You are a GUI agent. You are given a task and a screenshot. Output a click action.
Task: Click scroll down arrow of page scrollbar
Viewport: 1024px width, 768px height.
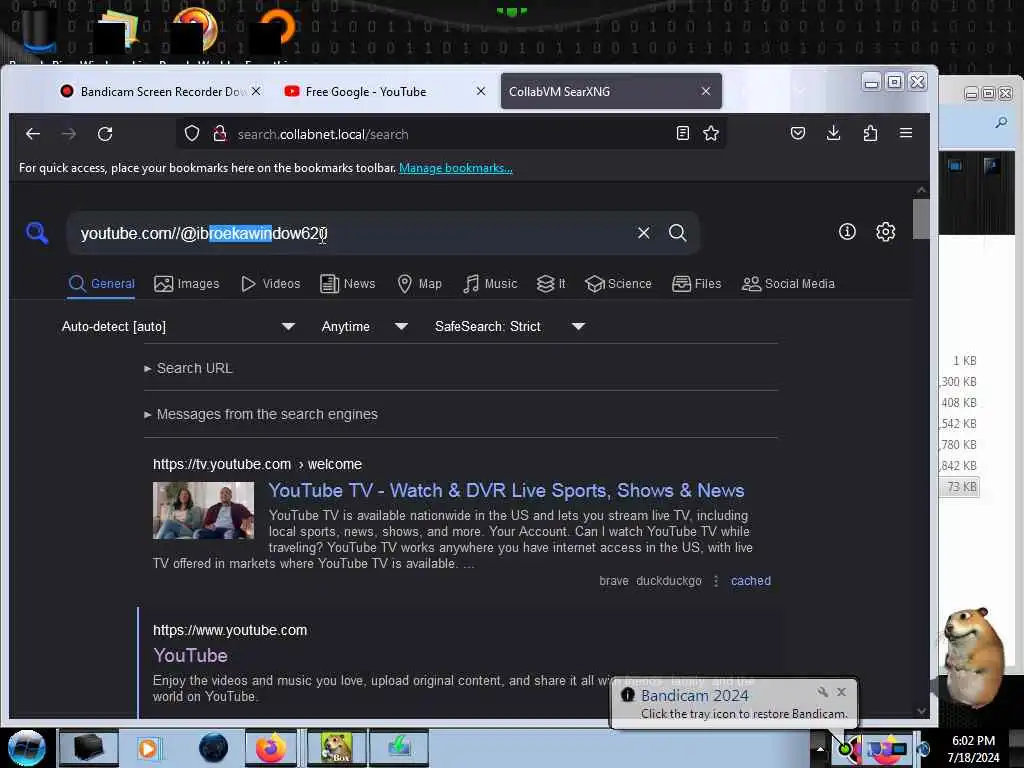[x=921, y=711]
